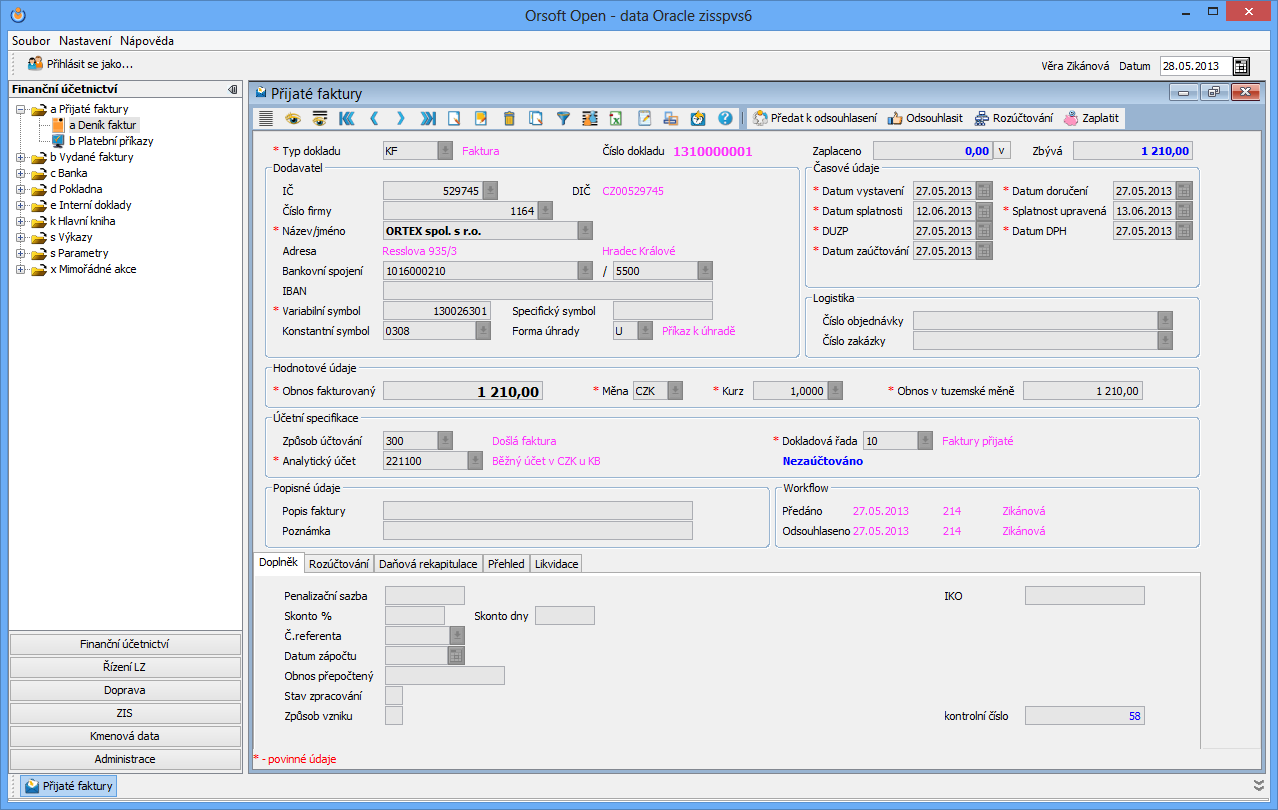The image size is (1278, 810).
Task: Open the Kmenová data module
Action: click(x=125, y=736)
